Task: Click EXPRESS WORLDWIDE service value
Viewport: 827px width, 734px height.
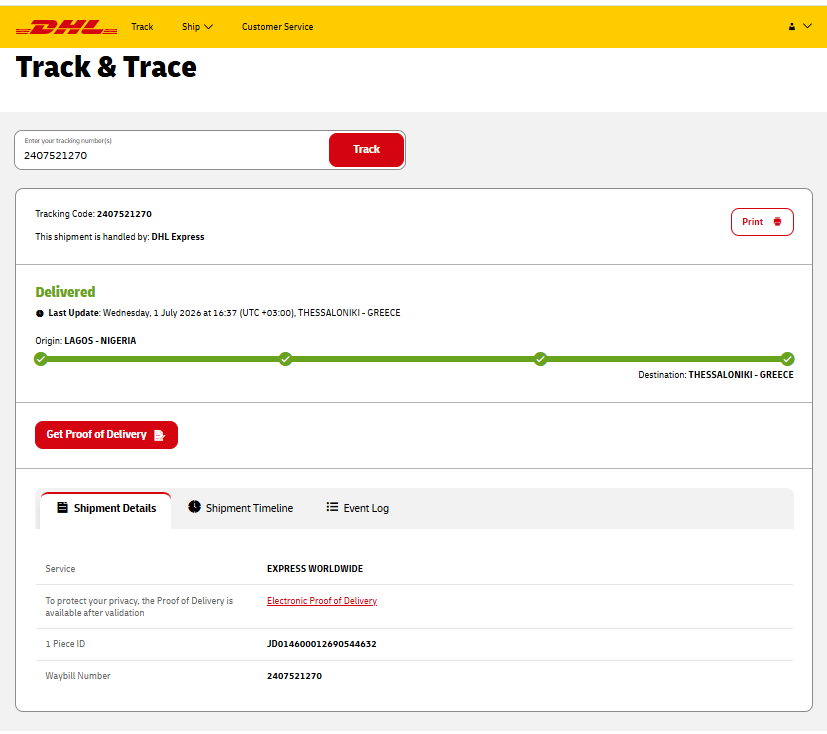Action: pyautogui.click(x=315, y=569)
